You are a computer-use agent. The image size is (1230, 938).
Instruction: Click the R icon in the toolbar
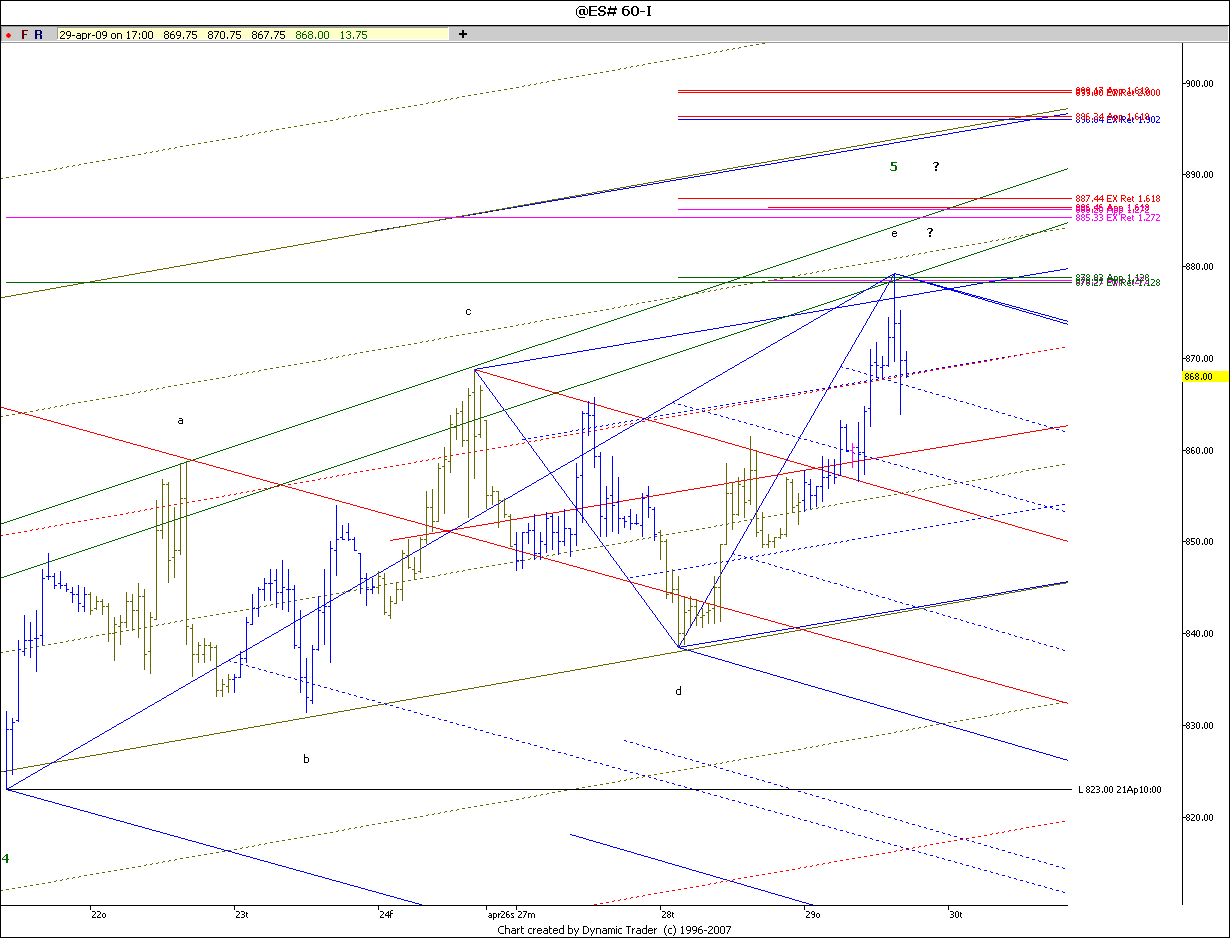coord(38,34)
